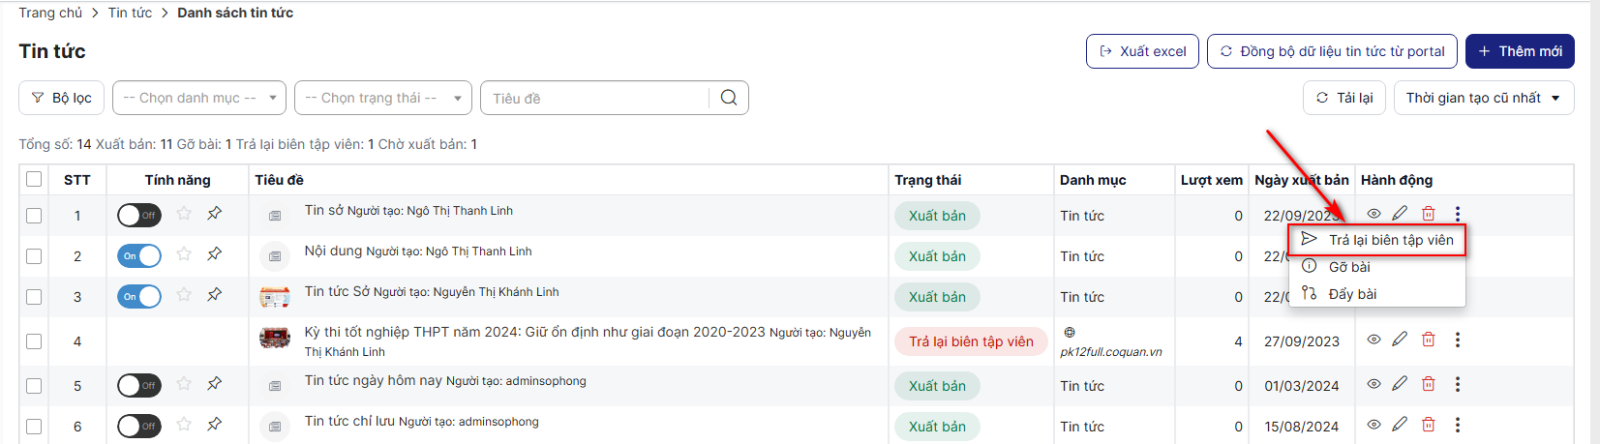Open the "Chọn danh mục" dropdown

tap(200, 98)
